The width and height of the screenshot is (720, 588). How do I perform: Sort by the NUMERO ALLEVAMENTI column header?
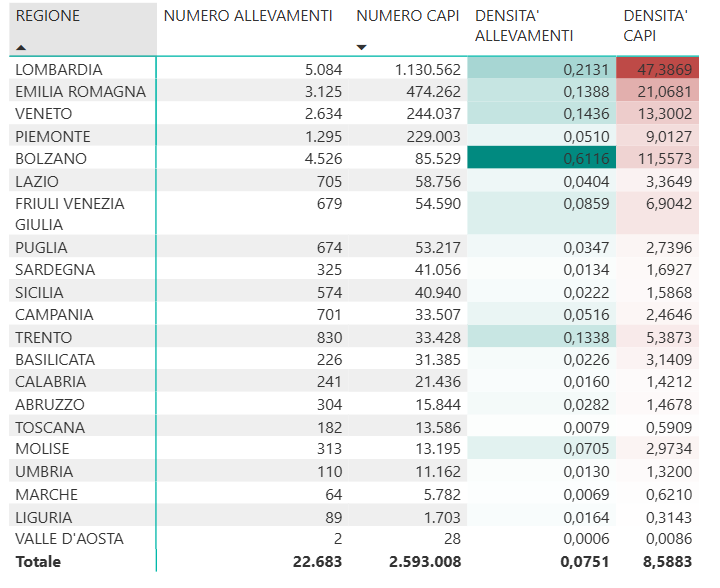pos(248,17)
